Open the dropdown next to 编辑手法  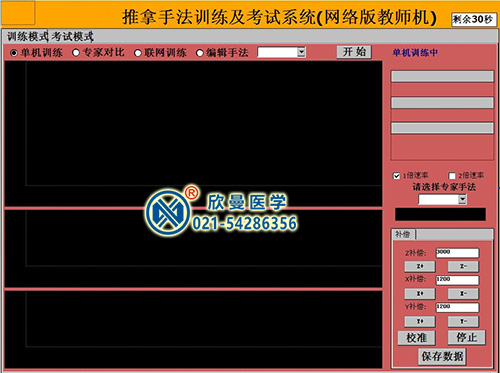coord(301,52)
